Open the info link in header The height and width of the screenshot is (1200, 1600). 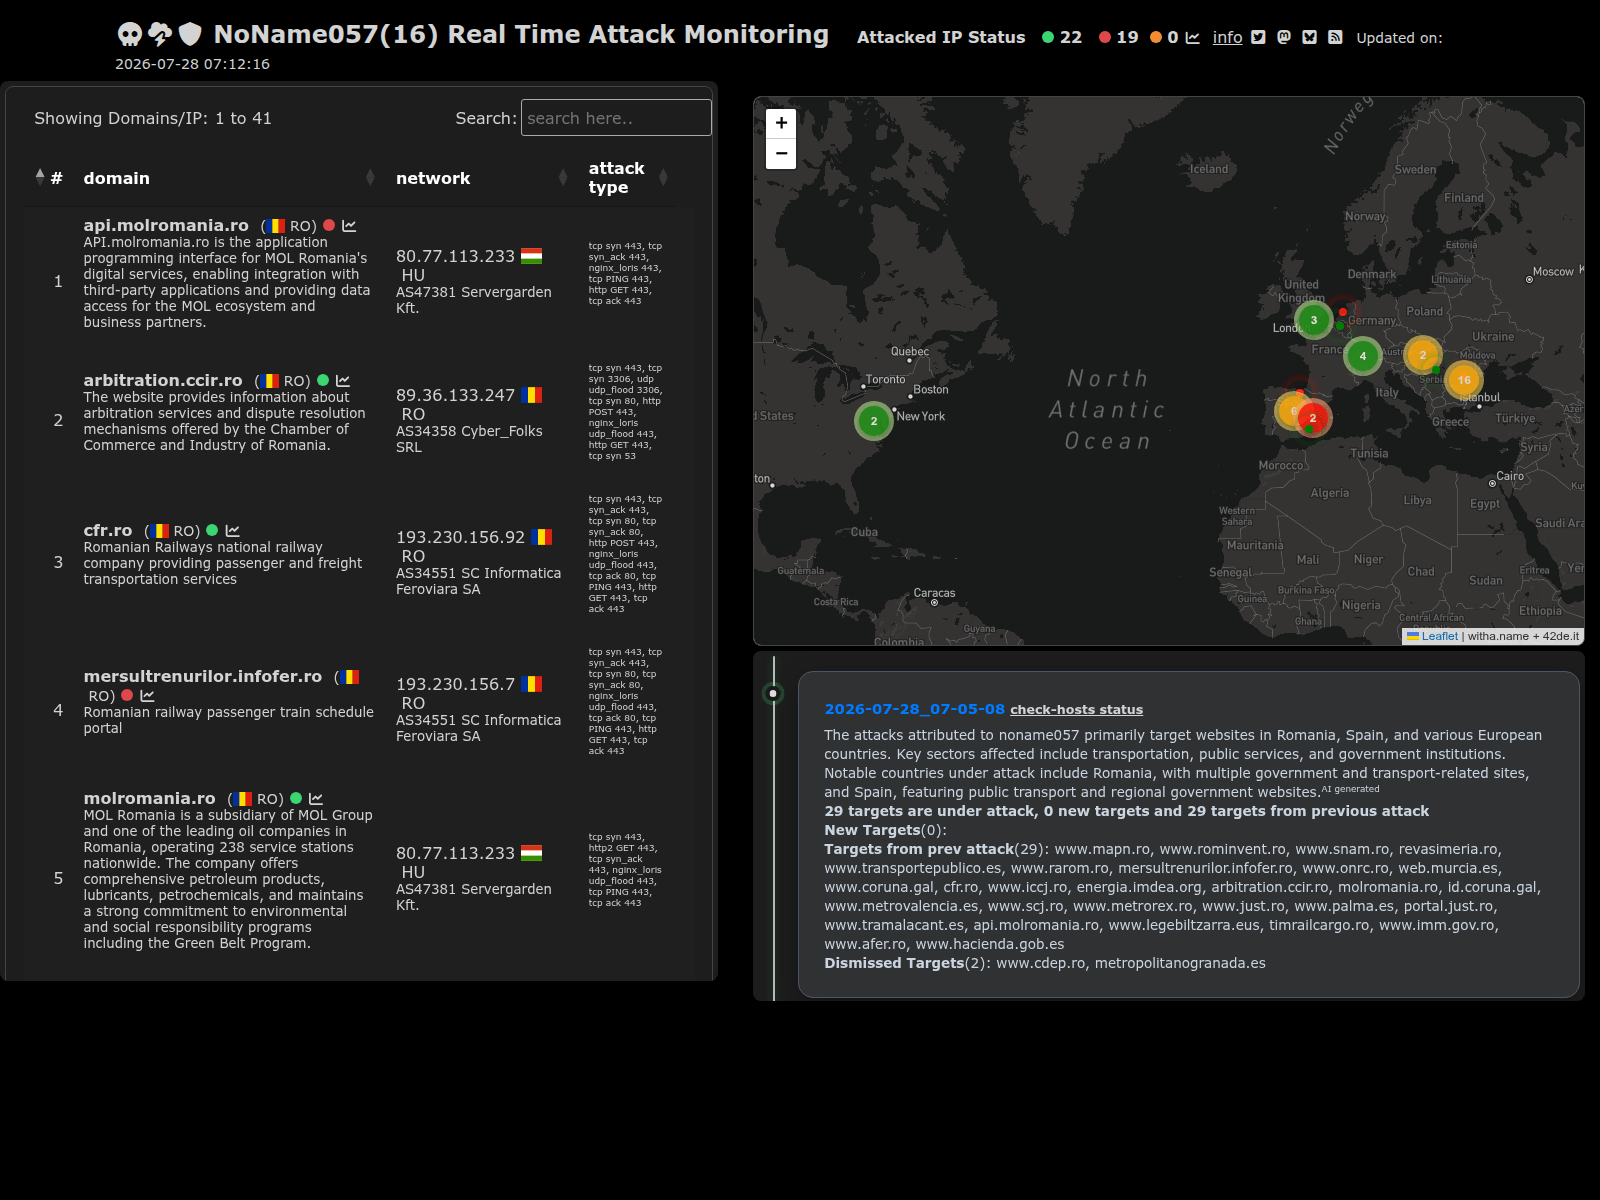1227,37
